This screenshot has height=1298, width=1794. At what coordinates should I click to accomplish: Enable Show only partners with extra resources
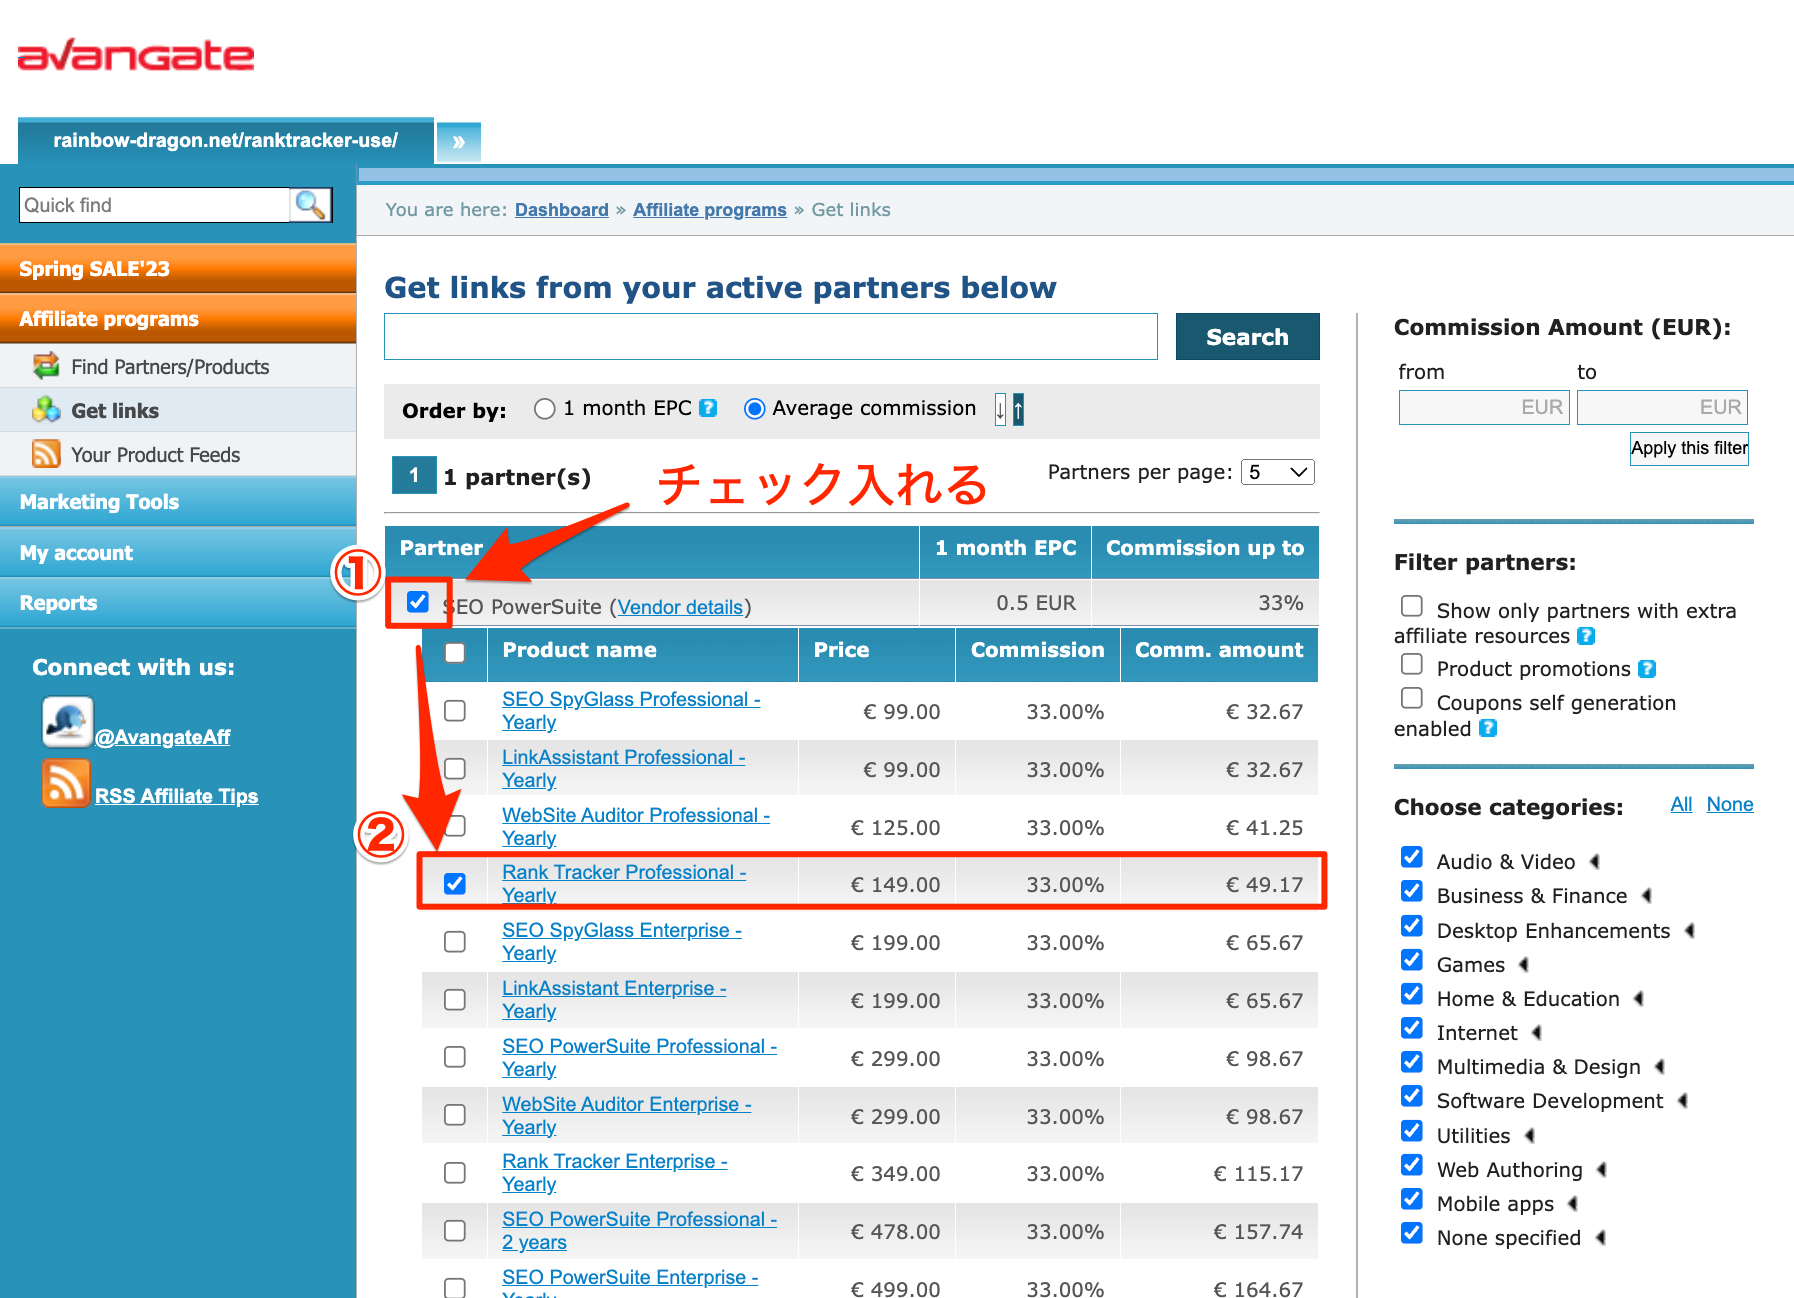[x=1412, y=606]
